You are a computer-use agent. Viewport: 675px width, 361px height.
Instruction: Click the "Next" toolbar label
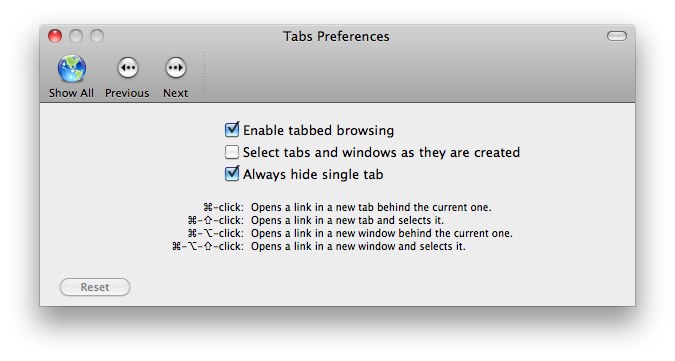pyautogui.click(x=176, y=93)
